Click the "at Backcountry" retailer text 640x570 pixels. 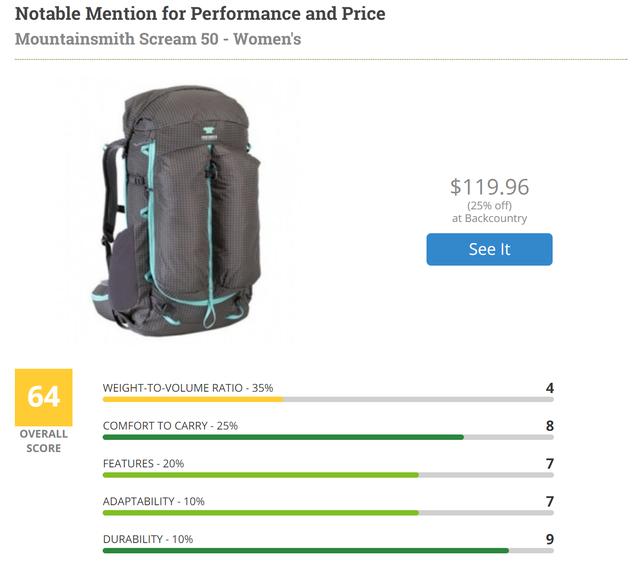[x=489, y=218]
